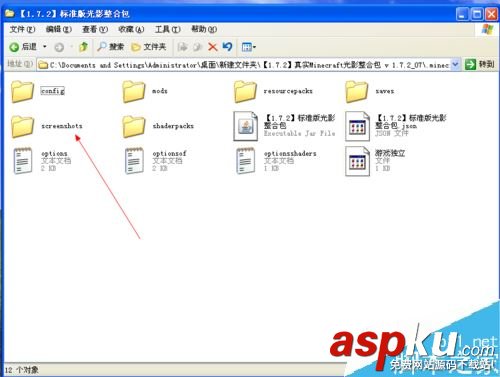This screenshot has height=377, width=500.
Task: Click the 'optionsof' file name text
Action: pyautogui.click(x=169, y=153)
